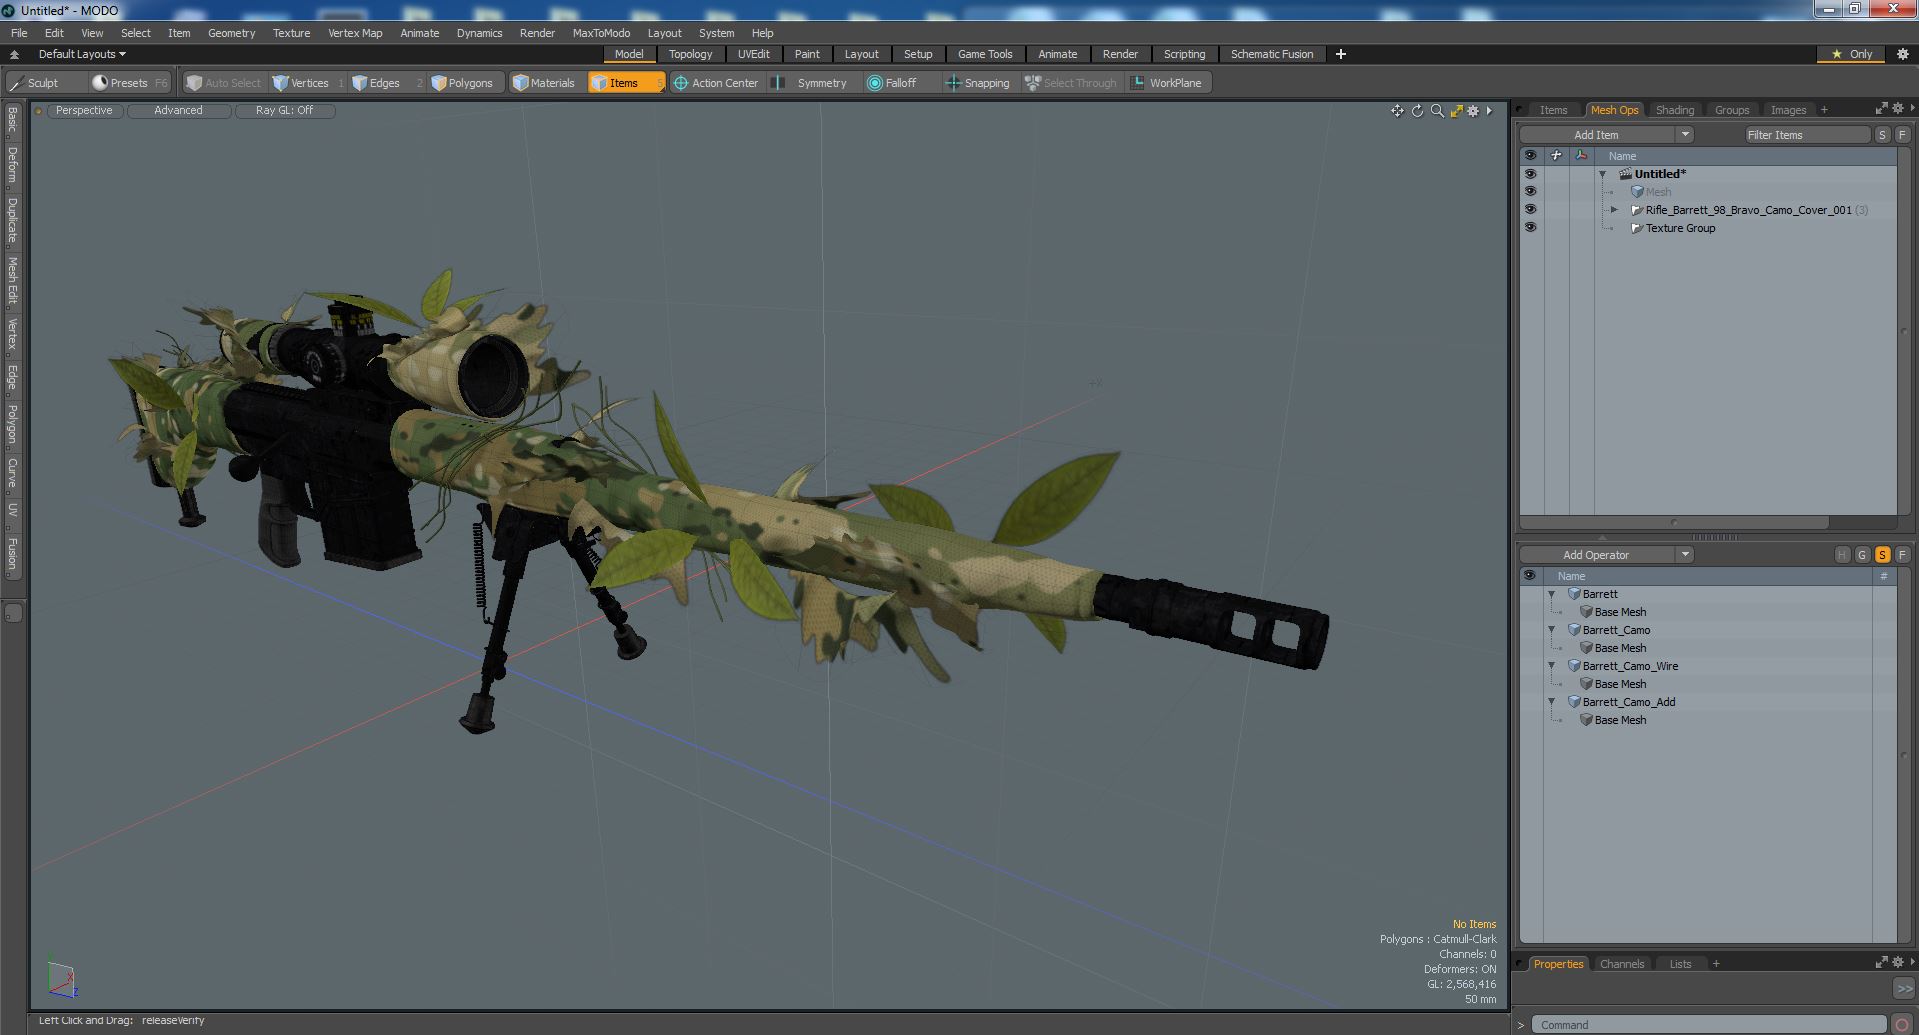Click the layout settings gear at top right
The image size is (1919, 1035).
pyautogui.click(x=1902, y=54)
